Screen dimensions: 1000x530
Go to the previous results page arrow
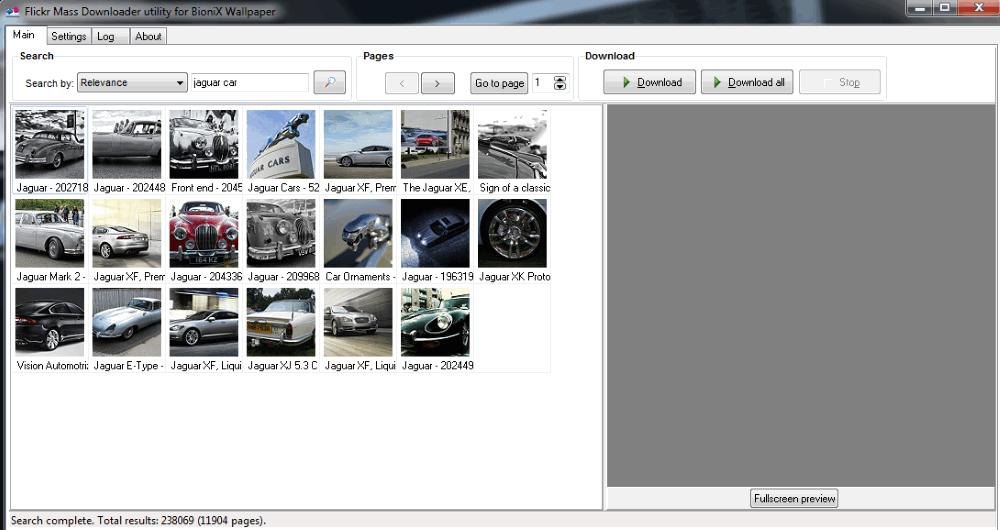click(402, 83)
